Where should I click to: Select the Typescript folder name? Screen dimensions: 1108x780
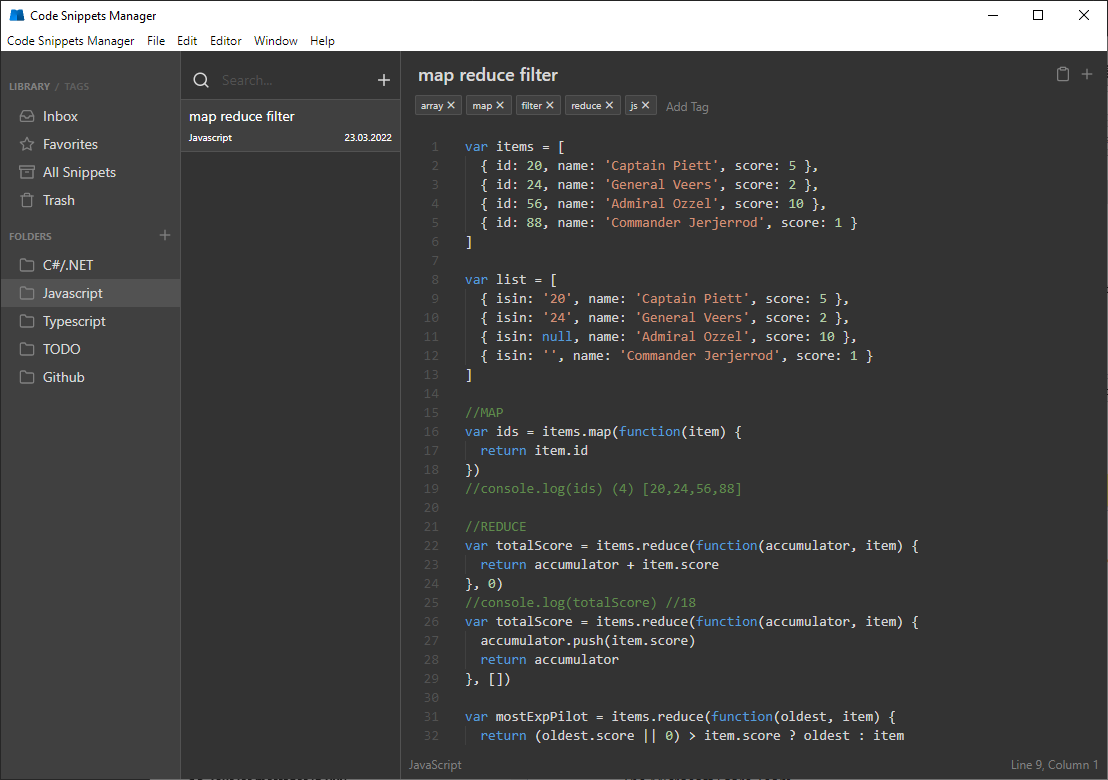coord(74,321)
